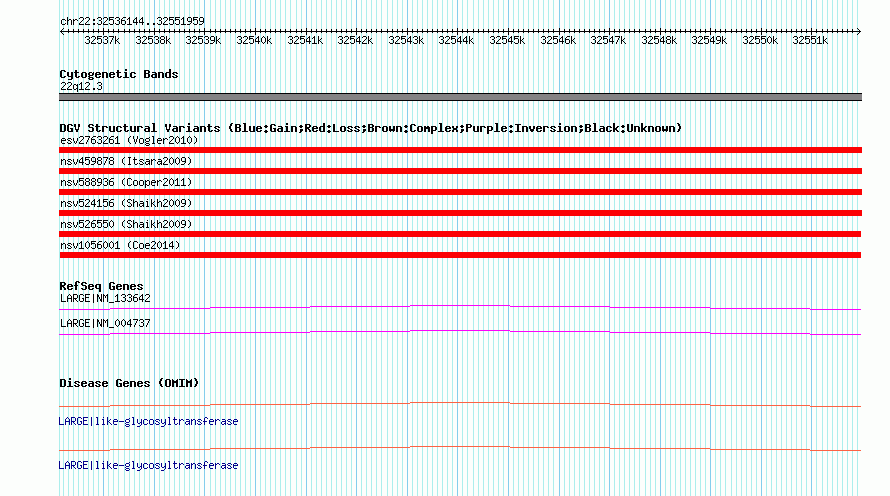Click the 32550k ruler tick label
The image size is (890, 496).
click(760, 40)
